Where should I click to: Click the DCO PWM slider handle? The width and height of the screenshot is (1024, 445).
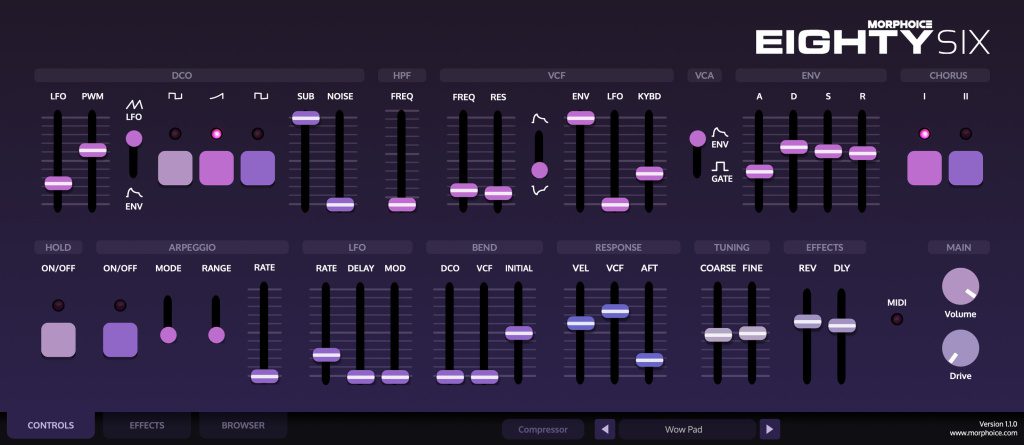[93, 150]
